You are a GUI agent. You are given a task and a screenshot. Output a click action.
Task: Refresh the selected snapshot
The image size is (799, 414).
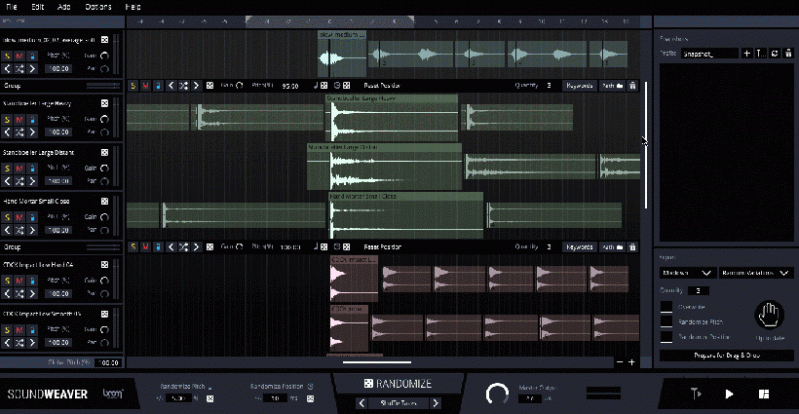(775, 54)
